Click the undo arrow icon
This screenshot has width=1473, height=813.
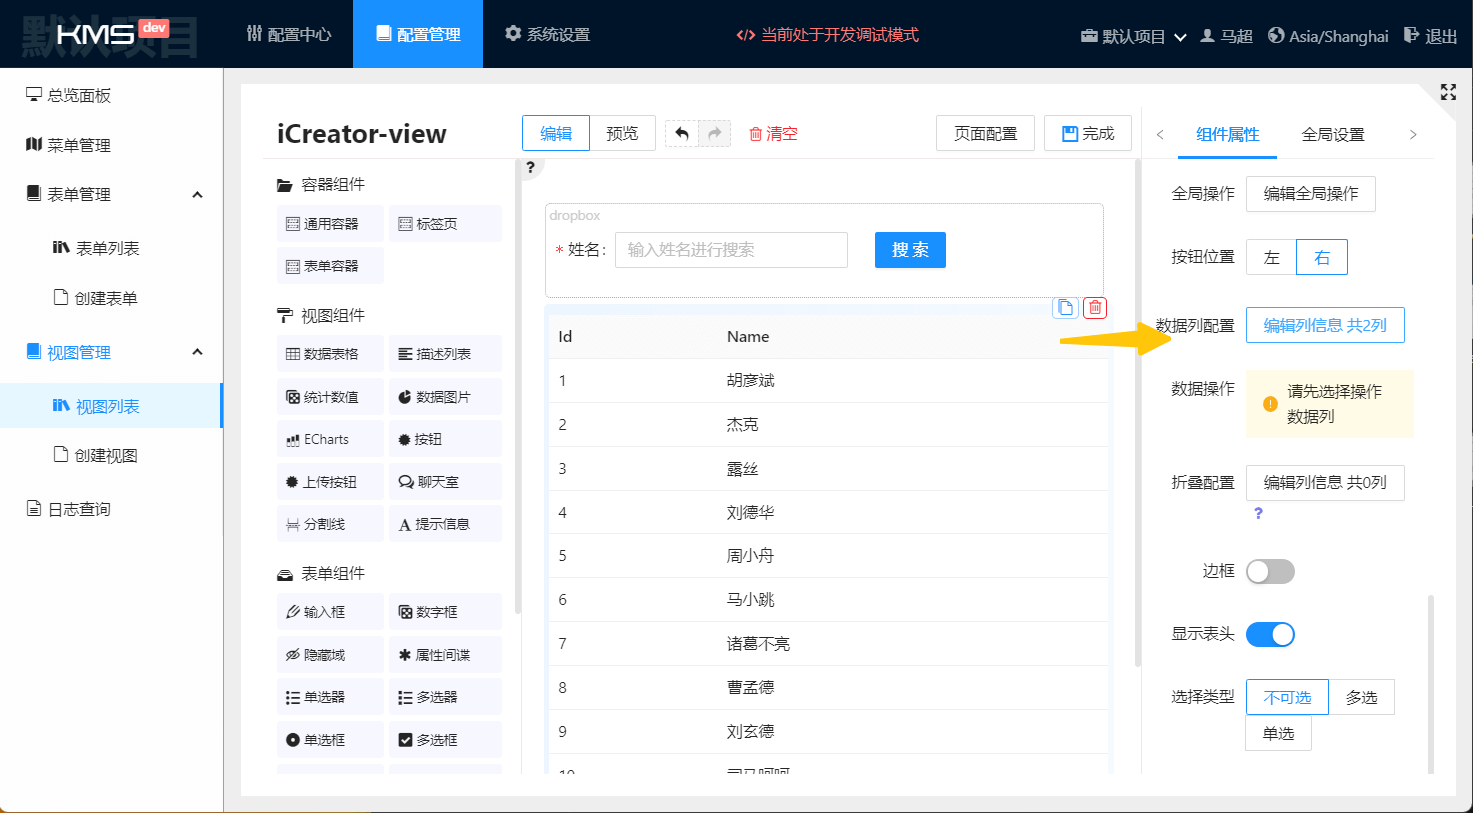(682, 133)
